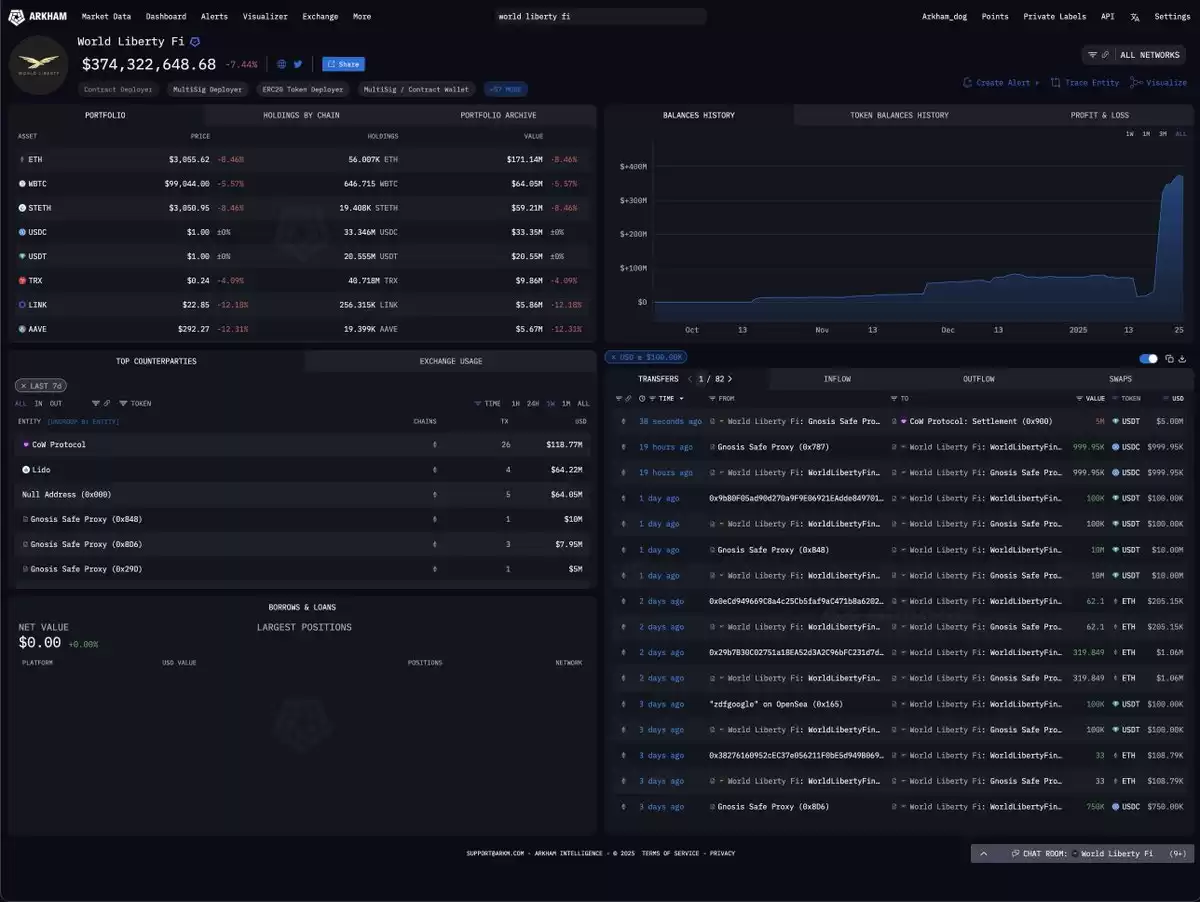Image resolution: width=1200 pixels, height=902 pixels.
Task: Click the Lido icon in counterparties
Action: [x=26, y=469]
